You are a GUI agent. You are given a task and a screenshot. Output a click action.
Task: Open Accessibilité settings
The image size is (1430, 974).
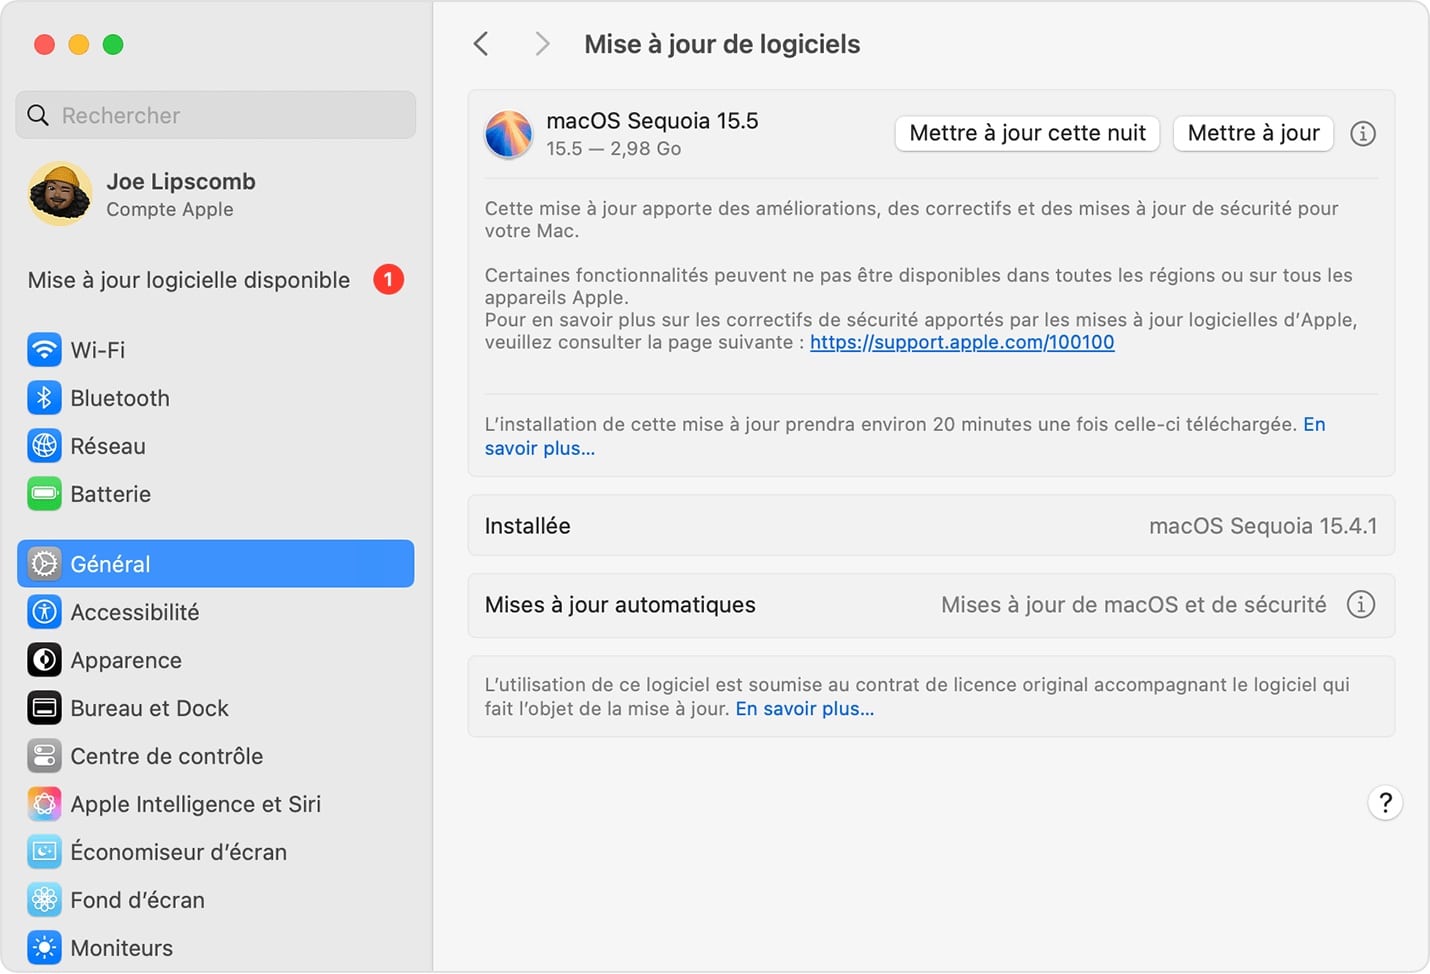click(216, 612)
